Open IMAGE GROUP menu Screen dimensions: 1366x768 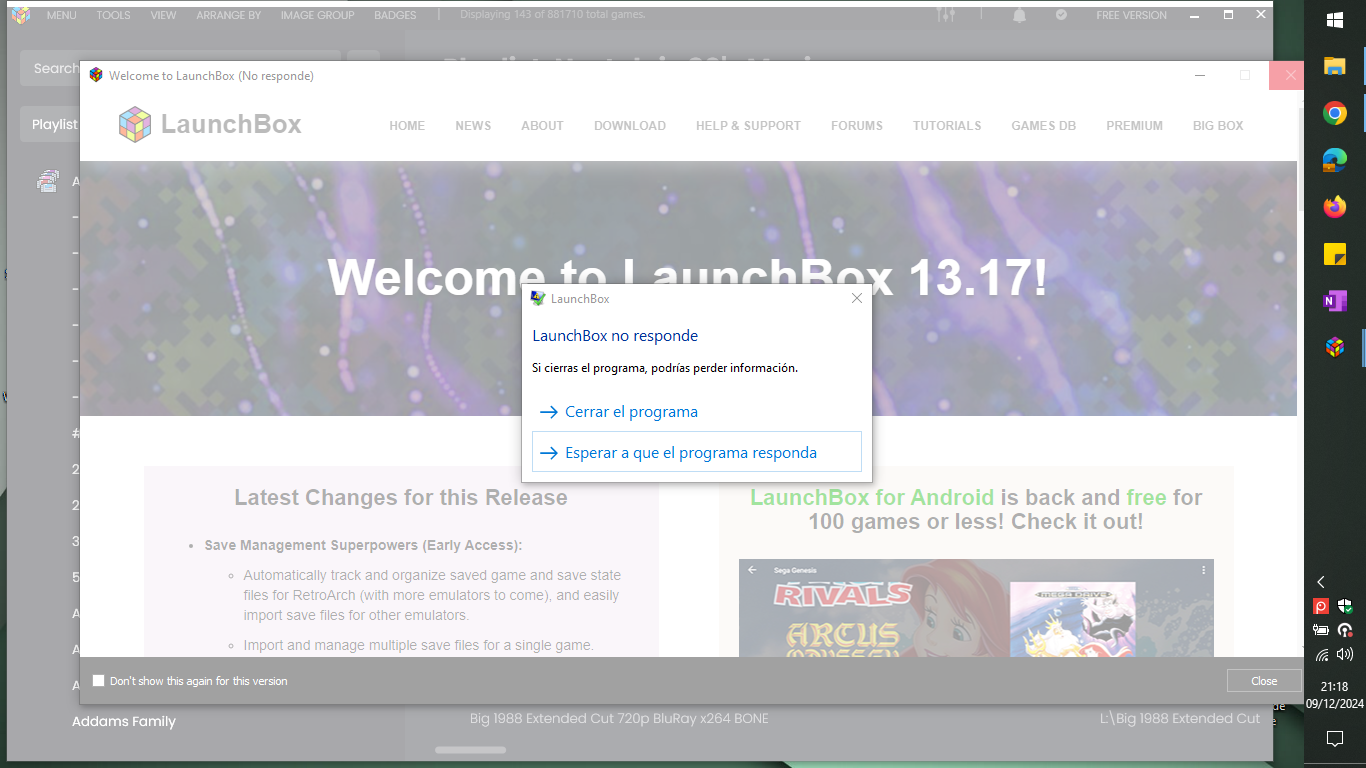(x=318, y=15)
